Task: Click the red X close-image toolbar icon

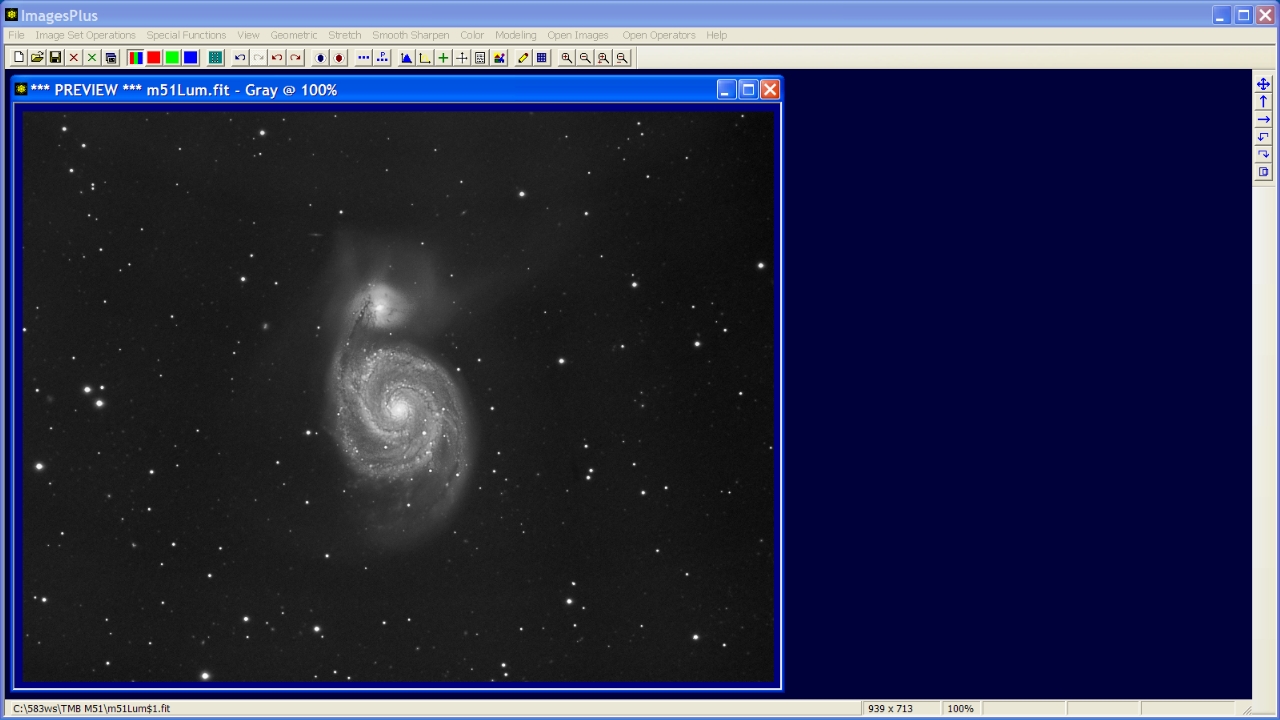Action: pyautogui.click(x=74, y=58)
